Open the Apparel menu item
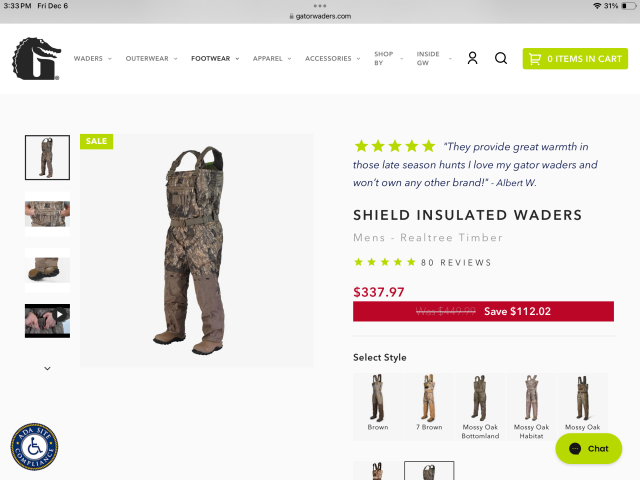Screen dimensions: 640x480 pos(272,59)
